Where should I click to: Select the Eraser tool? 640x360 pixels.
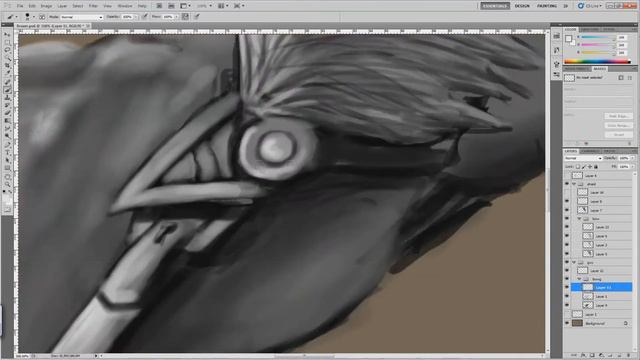[8, 113]
